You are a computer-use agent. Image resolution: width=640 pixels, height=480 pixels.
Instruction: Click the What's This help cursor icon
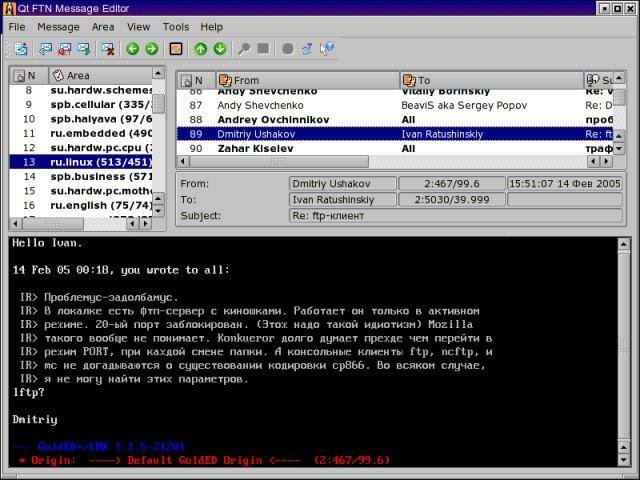(x=327, y=49)
